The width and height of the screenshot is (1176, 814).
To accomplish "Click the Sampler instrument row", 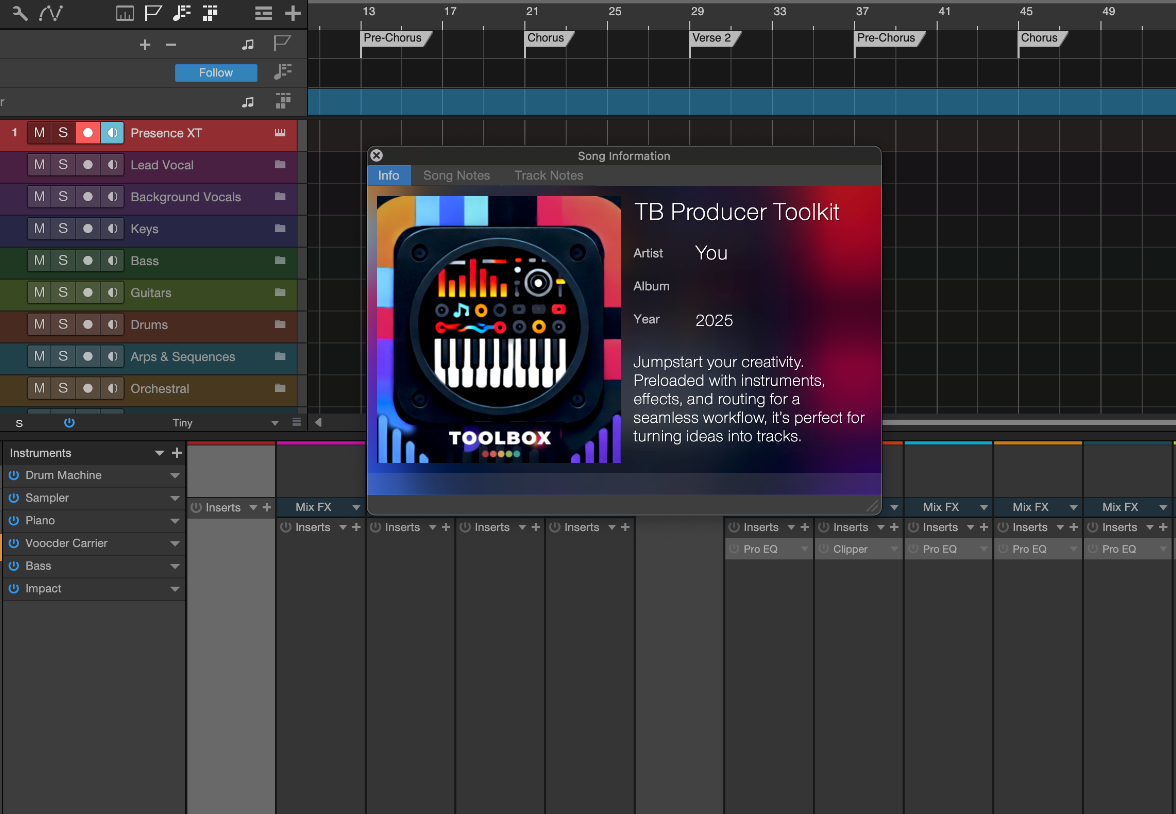I will (x=94, y=497).
